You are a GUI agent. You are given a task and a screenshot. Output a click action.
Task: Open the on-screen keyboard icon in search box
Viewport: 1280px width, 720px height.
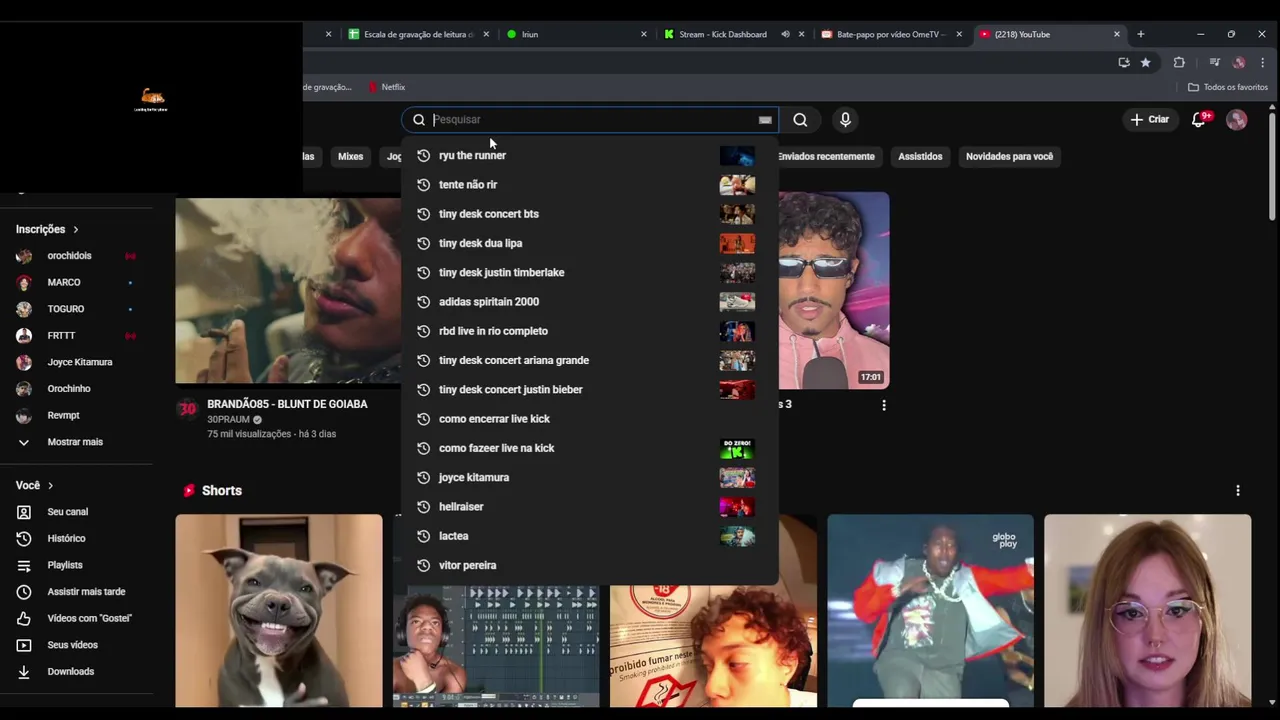coord(765,120)
